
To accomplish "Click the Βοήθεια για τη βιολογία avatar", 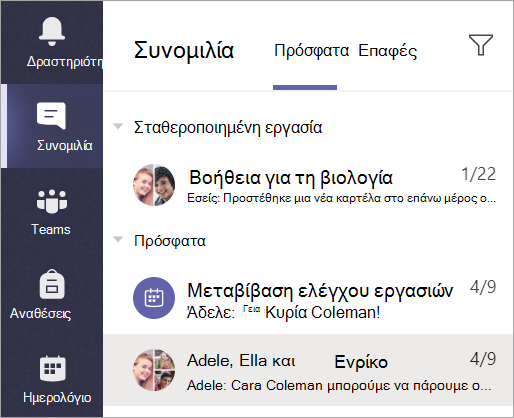I will 154,185.
